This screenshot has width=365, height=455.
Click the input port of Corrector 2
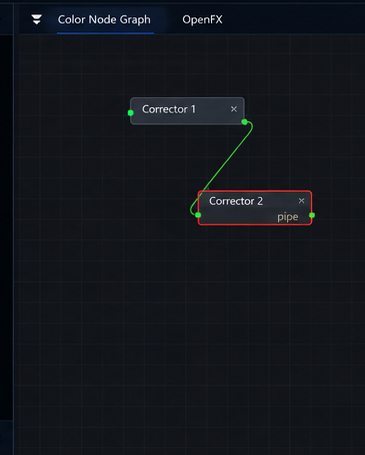coord(198,215)
